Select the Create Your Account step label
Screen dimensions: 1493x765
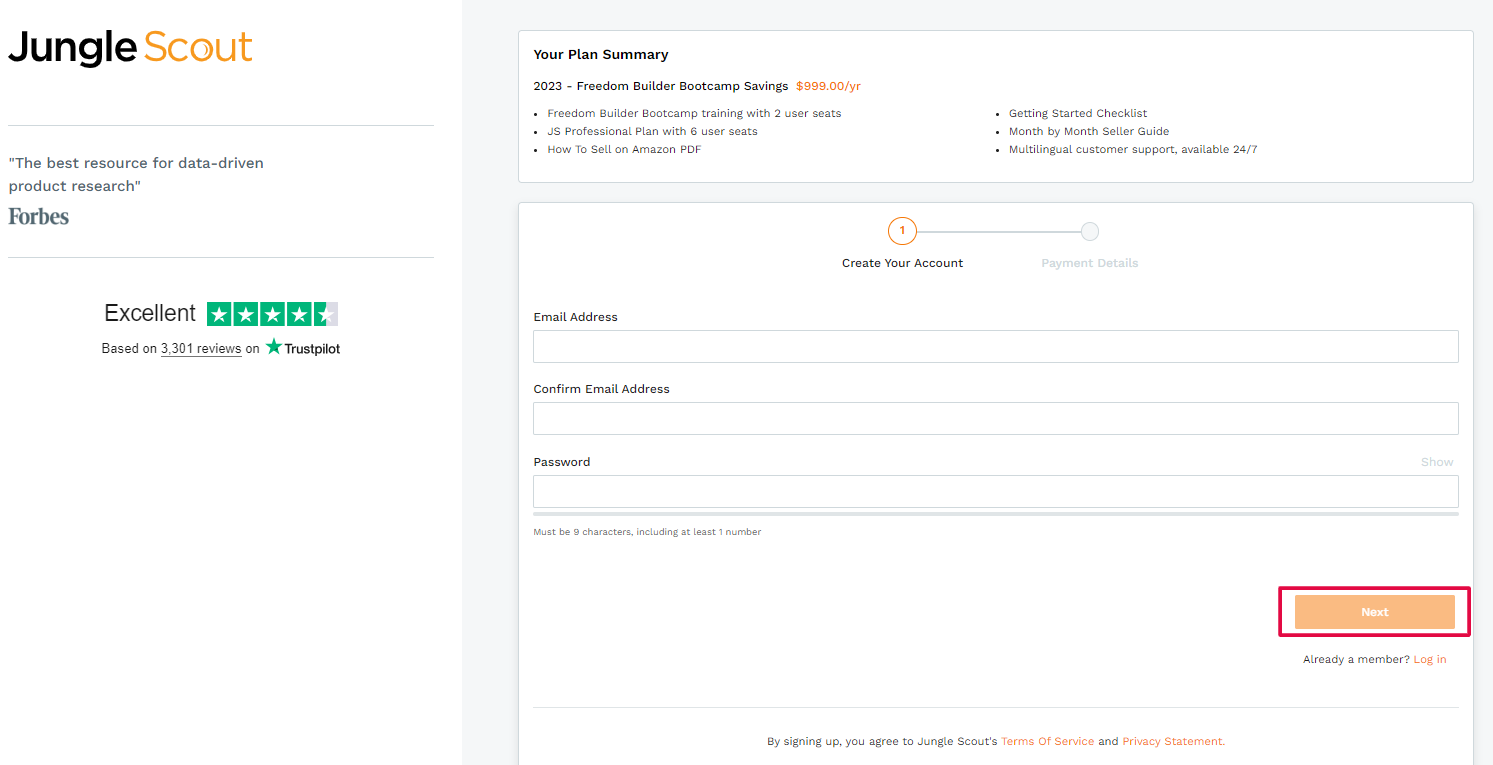(x=902, y=263)
